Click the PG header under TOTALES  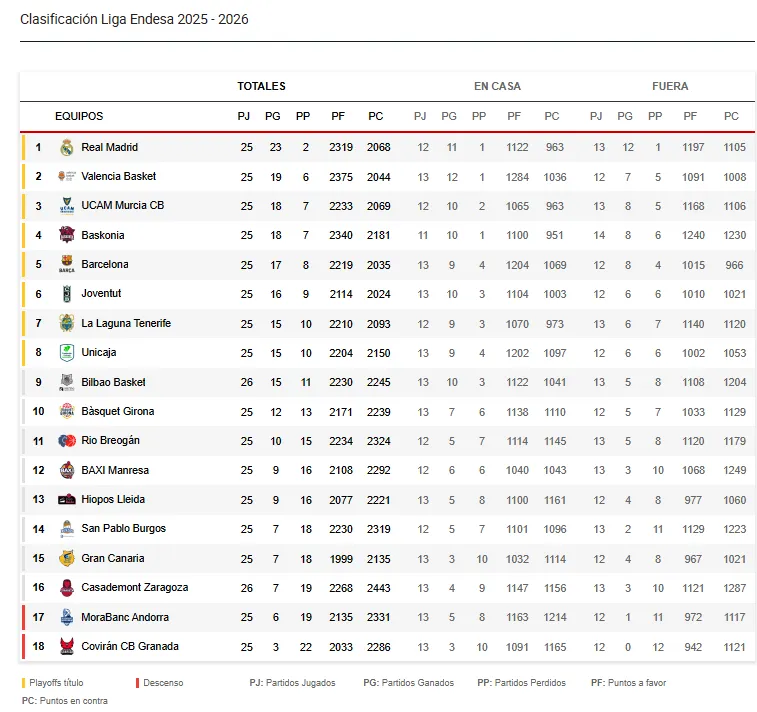click(273, 116)
